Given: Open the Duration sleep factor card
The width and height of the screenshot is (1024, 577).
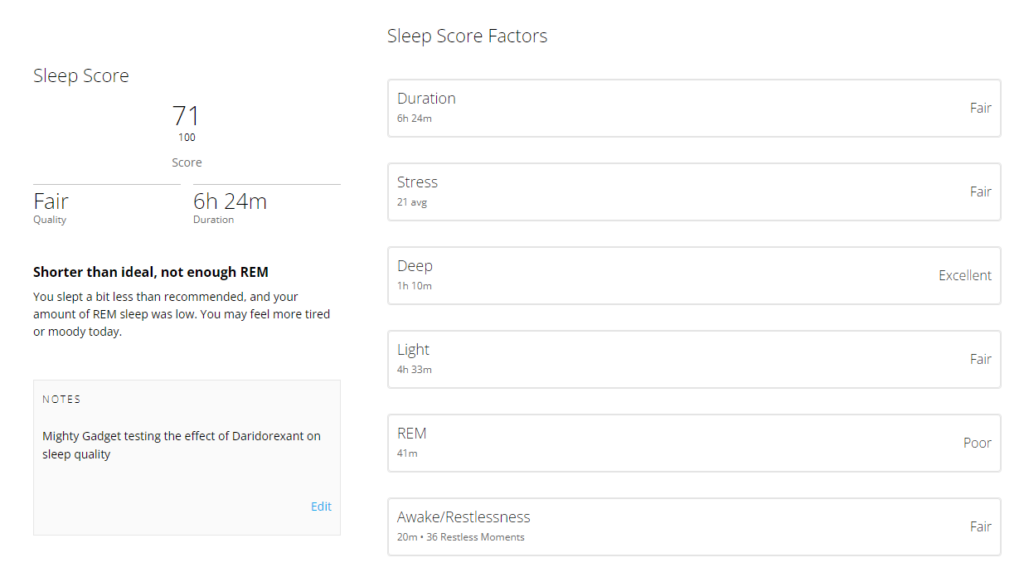Looking at the screenshot, I should (693, 108).
